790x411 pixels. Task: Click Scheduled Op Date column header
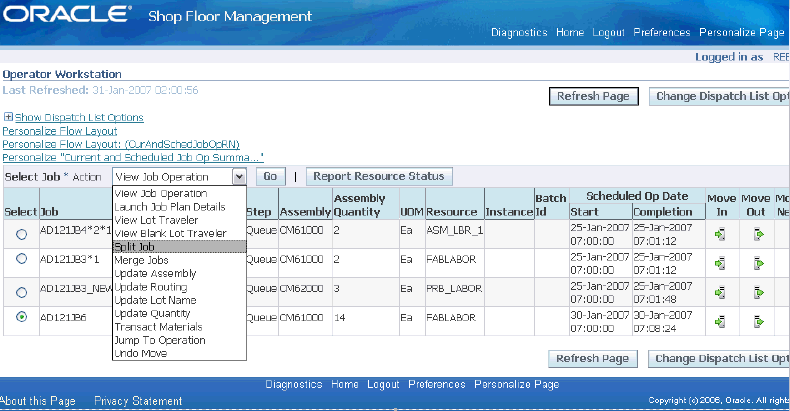[x=637, y=196]
